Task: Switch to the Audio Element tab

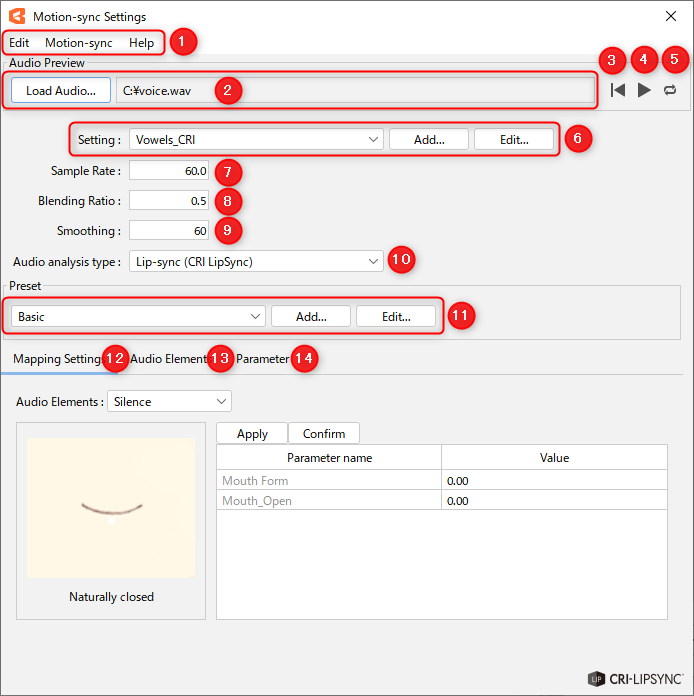Action: tap(168, 359)
